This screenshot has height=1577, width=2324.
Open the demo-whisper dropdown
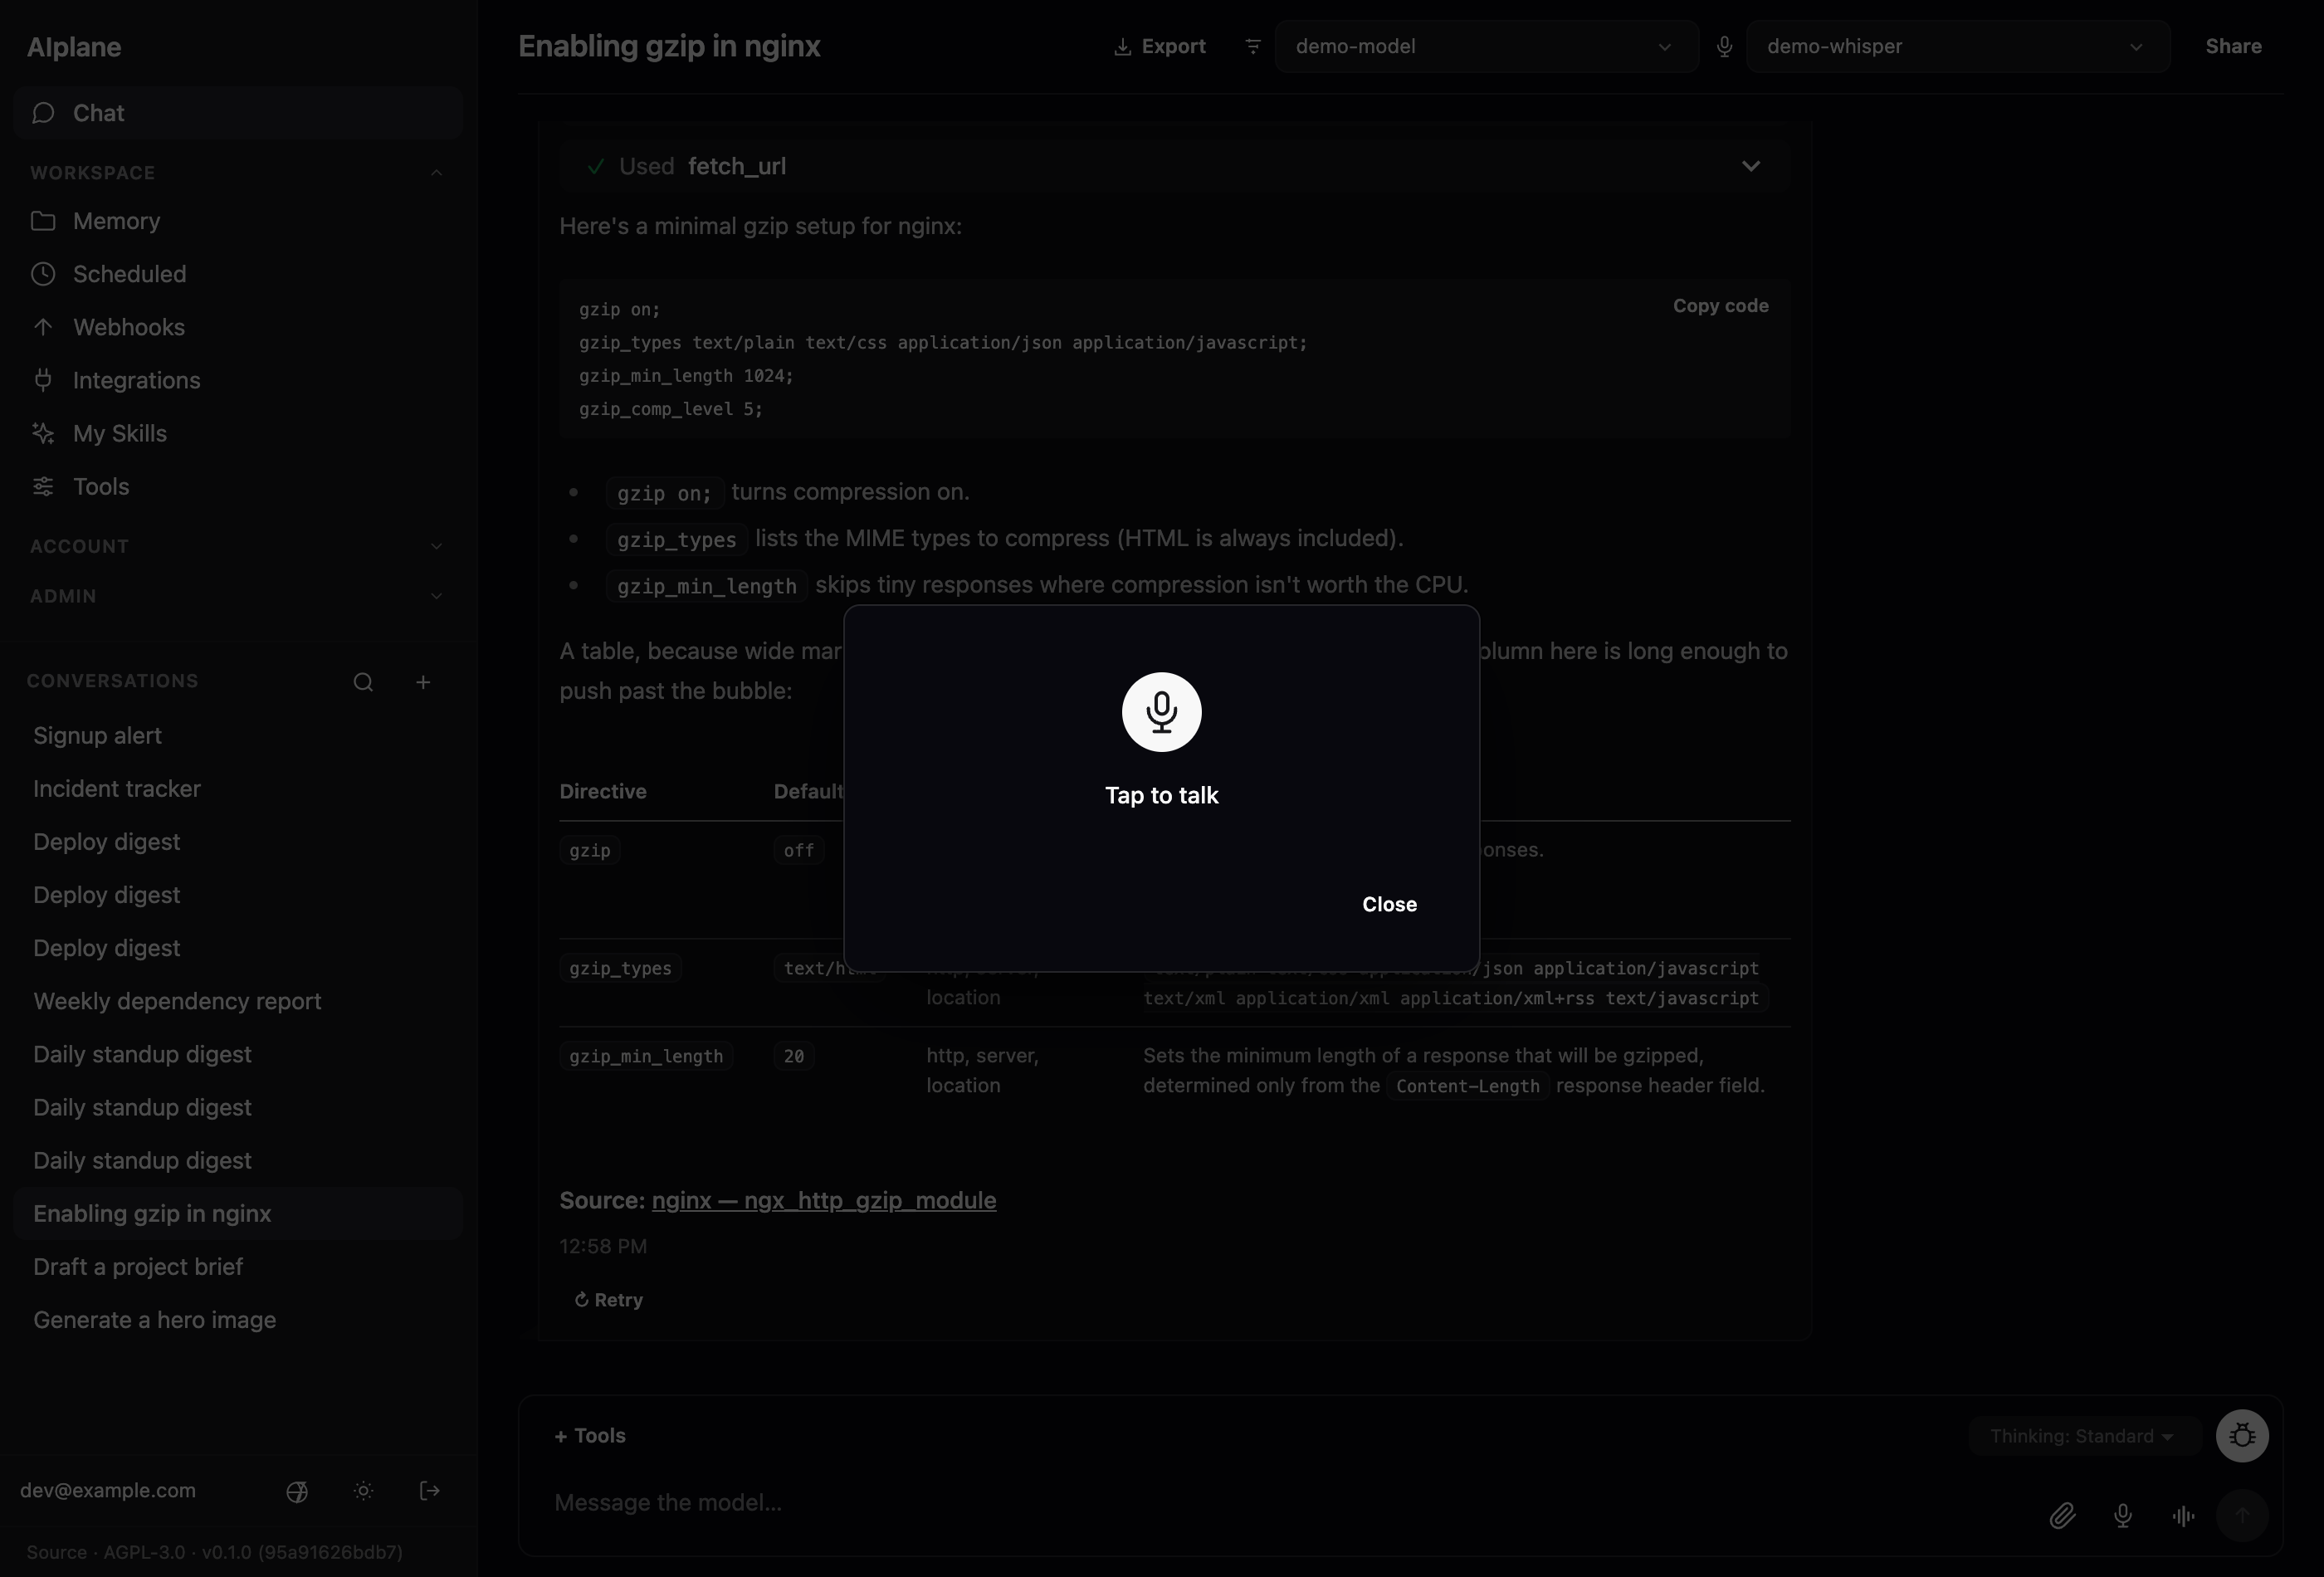click(1957, 46)
